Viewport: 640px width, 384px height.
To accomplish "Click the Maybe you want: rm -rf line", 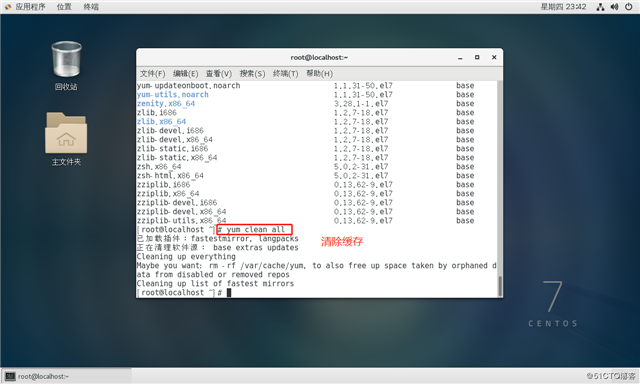I will 317,266.
